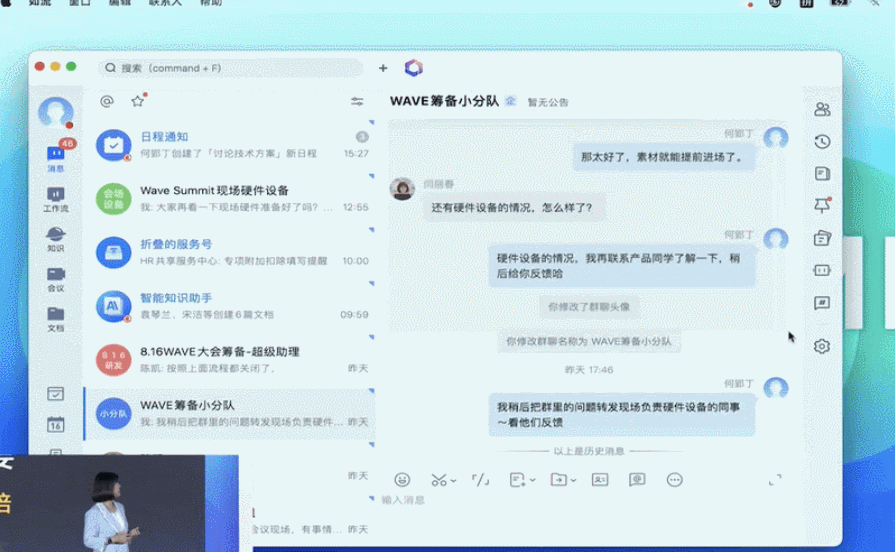Image resolution: width=895 pixels, height=552 pixels.
Task: Click the contact card icon in input toolbar
Action: click(x=600, y=480)
